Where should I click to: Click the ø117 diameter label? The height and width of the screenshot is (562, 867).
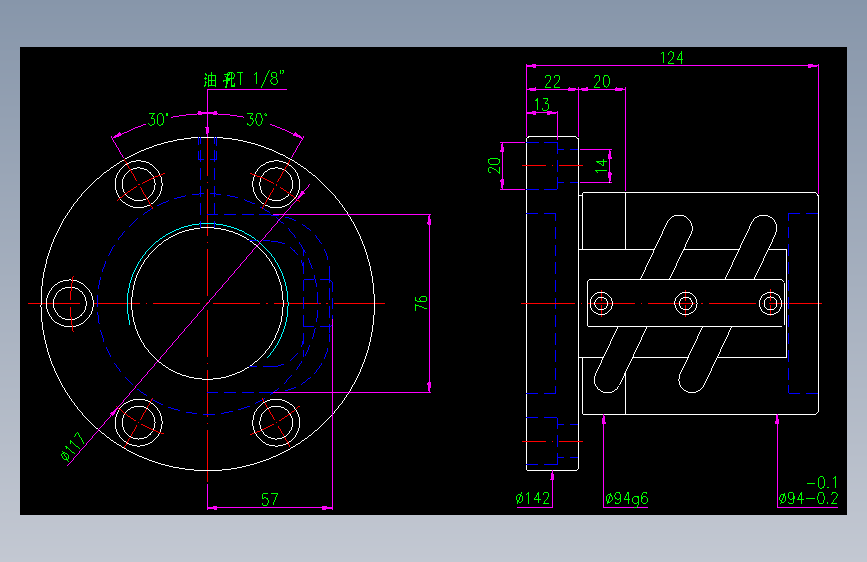point(72,446)
